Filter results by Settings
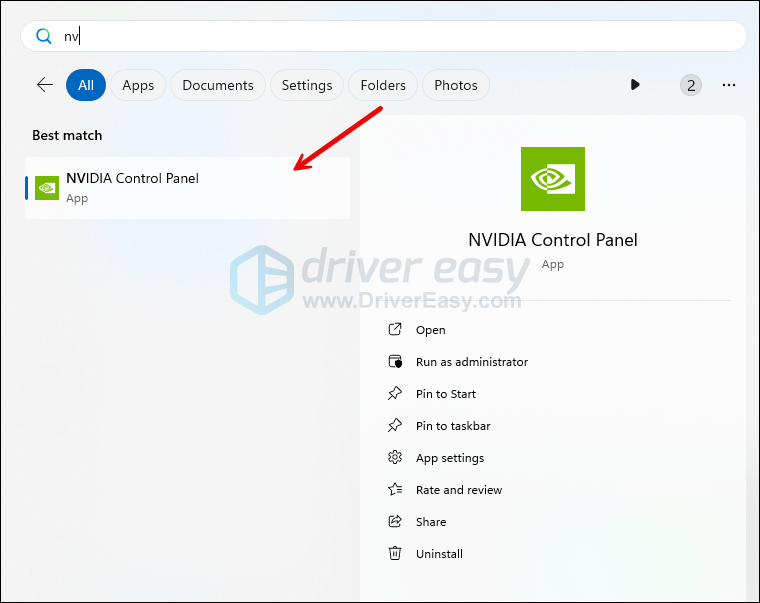Screen dimensions: 760x603 (307, 85)
